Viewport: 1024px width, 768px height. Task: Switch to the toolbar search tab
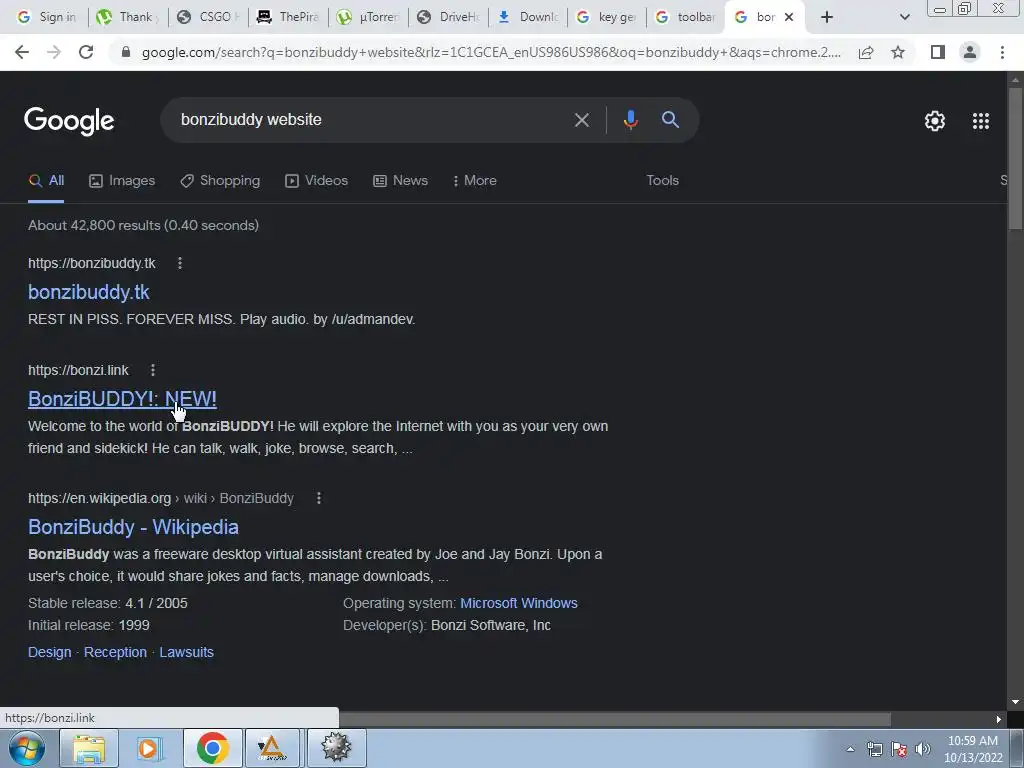687,17
